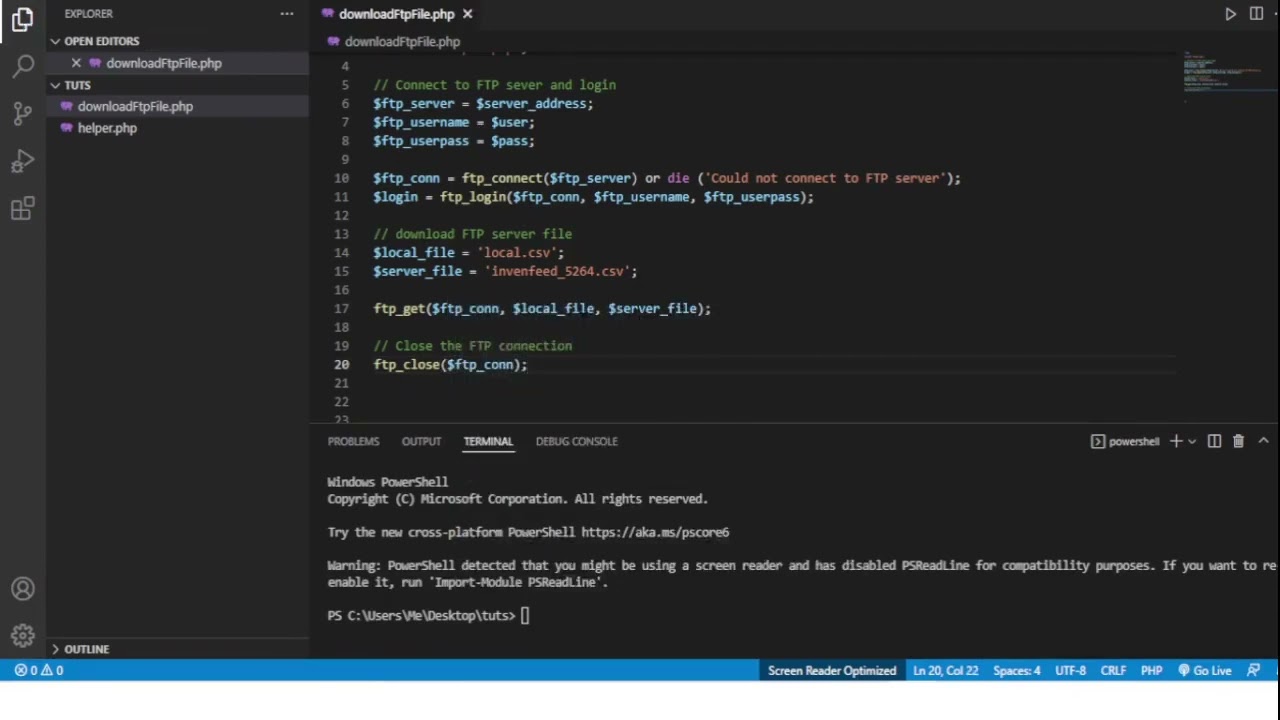
Task: Maximize the panel with chevron up
Action: click(x=1263, y=441)
